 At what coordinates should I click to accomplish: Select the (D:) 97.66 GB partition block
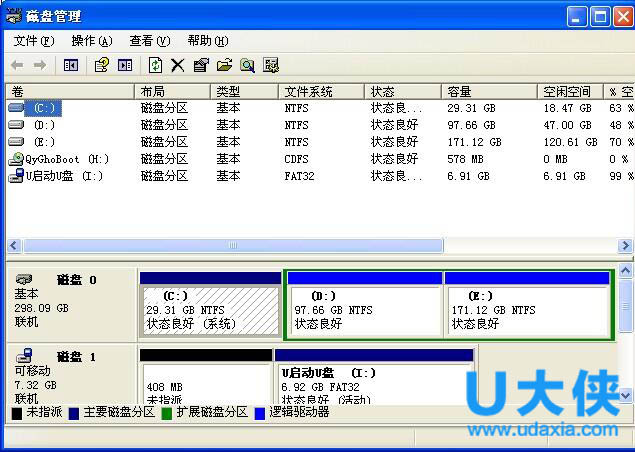(x=364, y=310)
